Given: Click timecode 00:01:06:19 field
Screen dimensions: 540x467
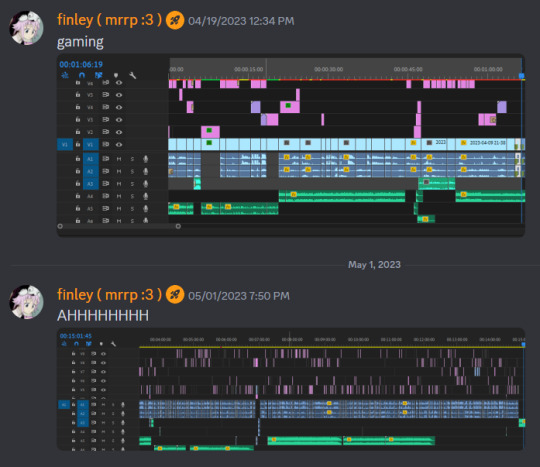Looking at the screenshot, I should coord(81,64).
